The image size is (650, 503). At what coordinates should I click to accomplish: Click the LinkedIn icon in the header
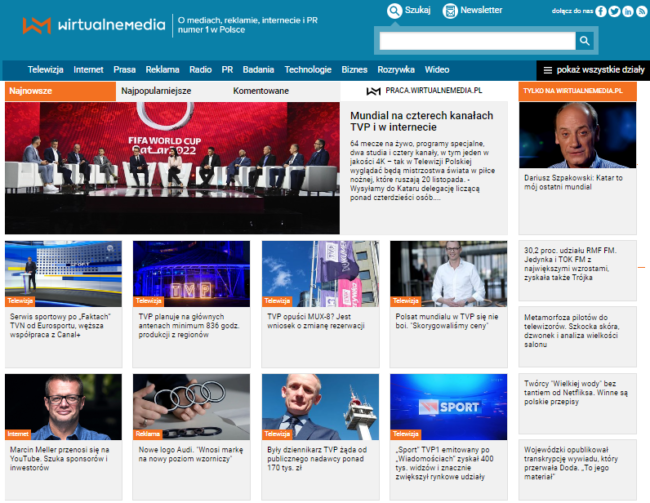(x=628, y=11)
